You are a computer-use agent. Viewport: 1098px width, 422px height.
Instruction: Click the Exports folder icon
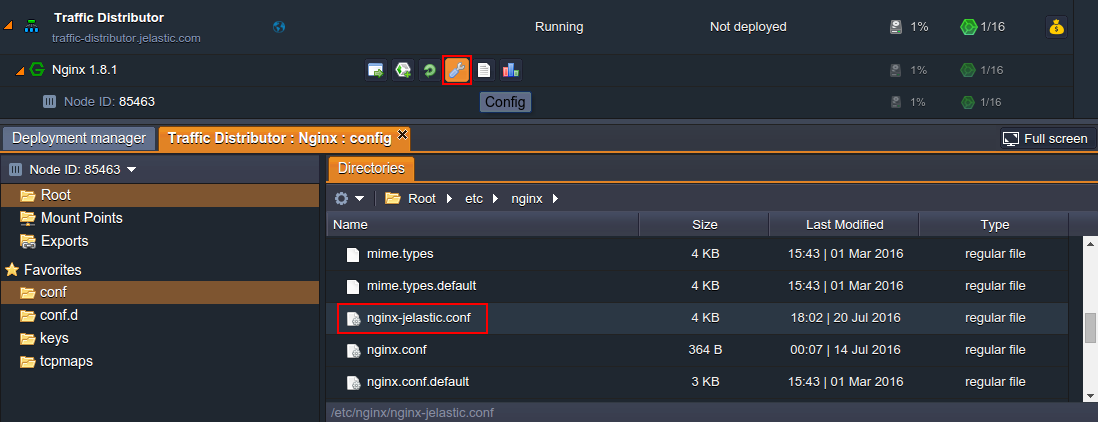click(28, 241)
